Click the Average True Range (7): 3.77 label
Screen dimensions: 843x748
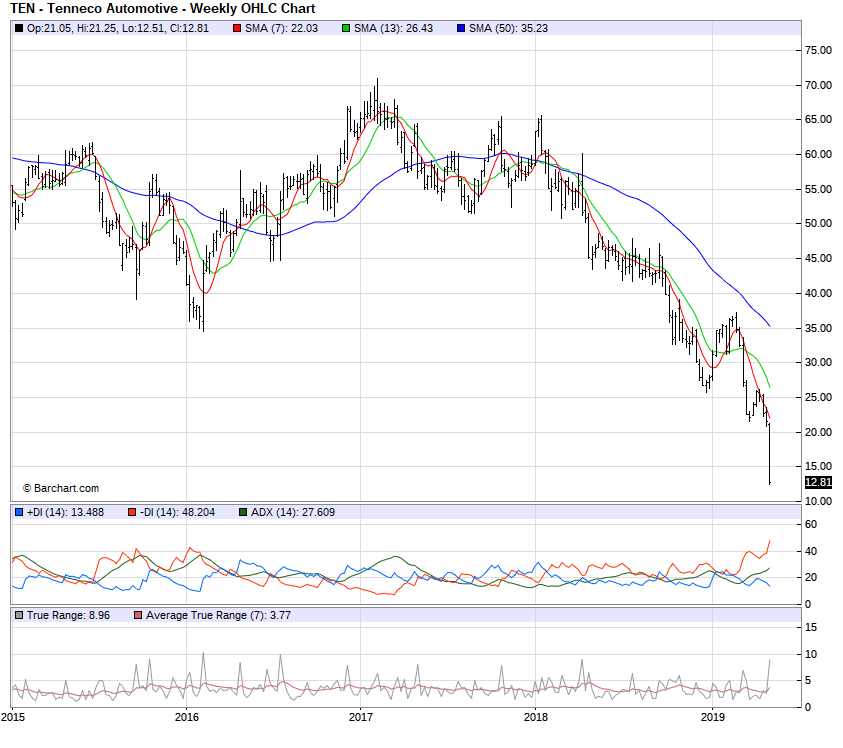pyautogui.click(x=218, y=615)
